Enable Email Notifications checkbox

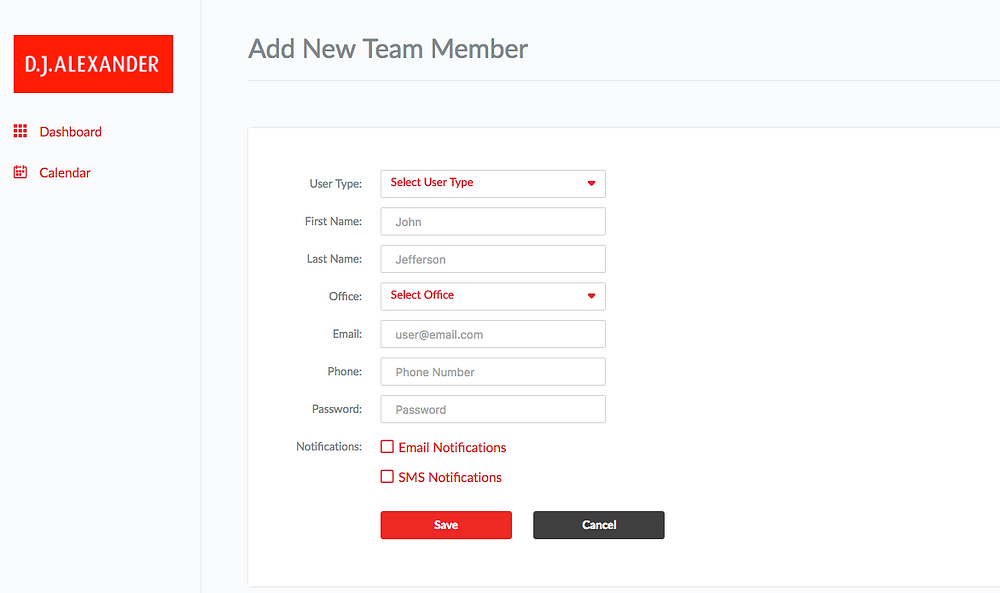(387, 446)
